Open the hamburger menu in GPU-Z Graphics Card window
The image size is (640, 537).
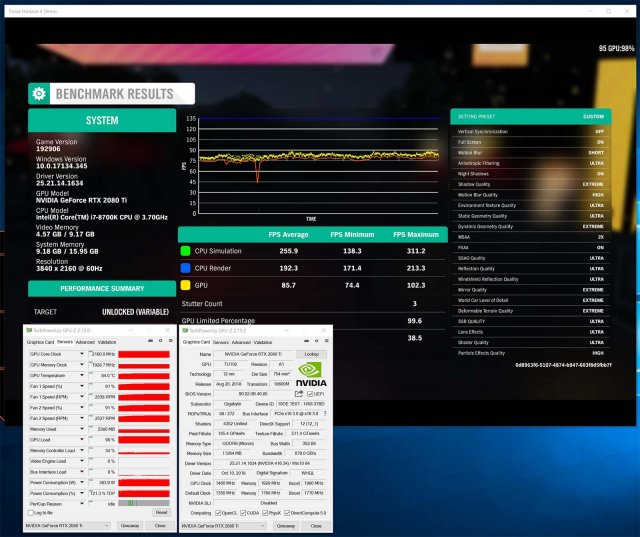coord(326,341)
